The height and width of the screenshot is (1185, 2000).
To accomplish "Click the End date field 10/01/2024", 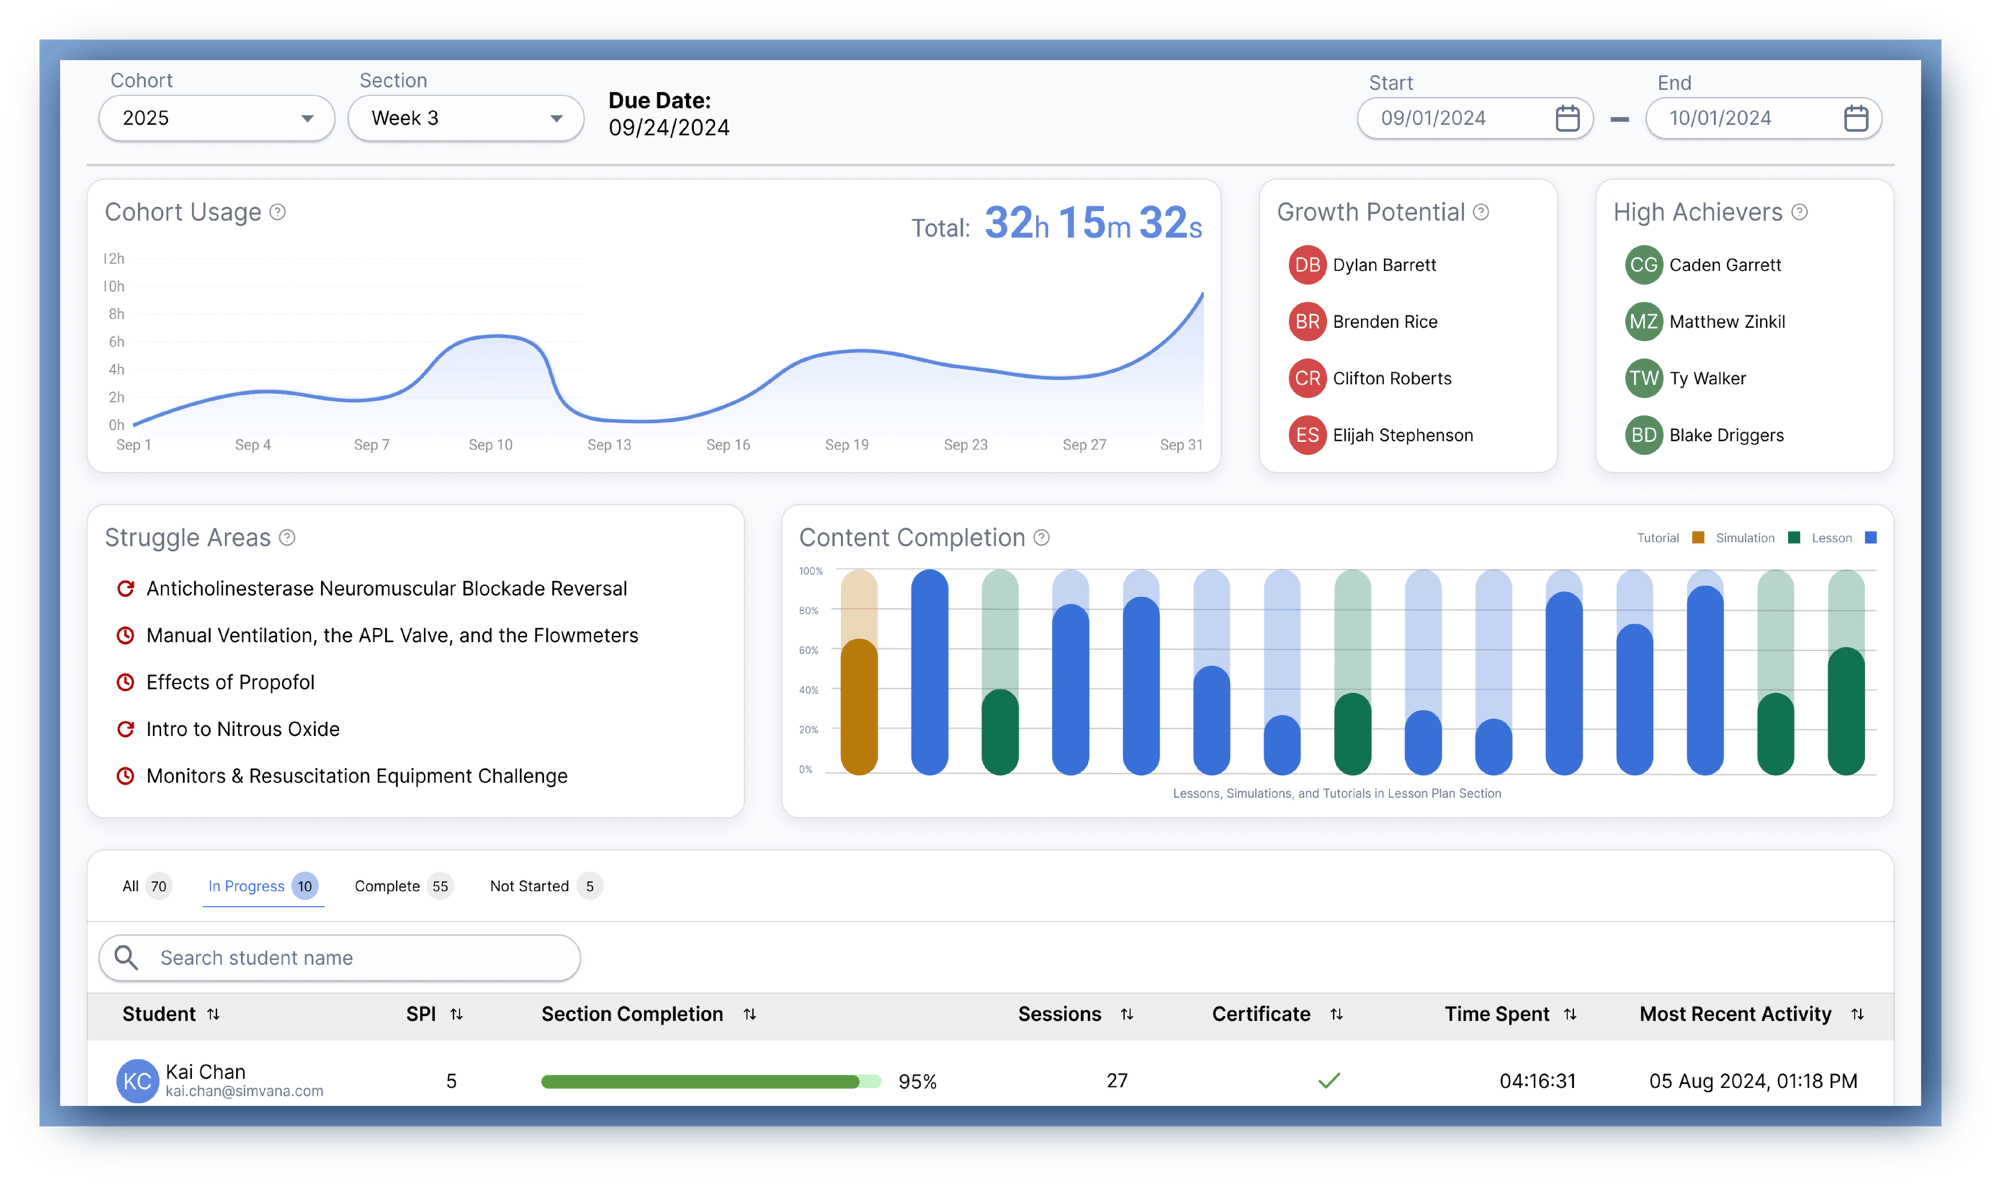I will pyautogui.click(x=1763, y=118).
